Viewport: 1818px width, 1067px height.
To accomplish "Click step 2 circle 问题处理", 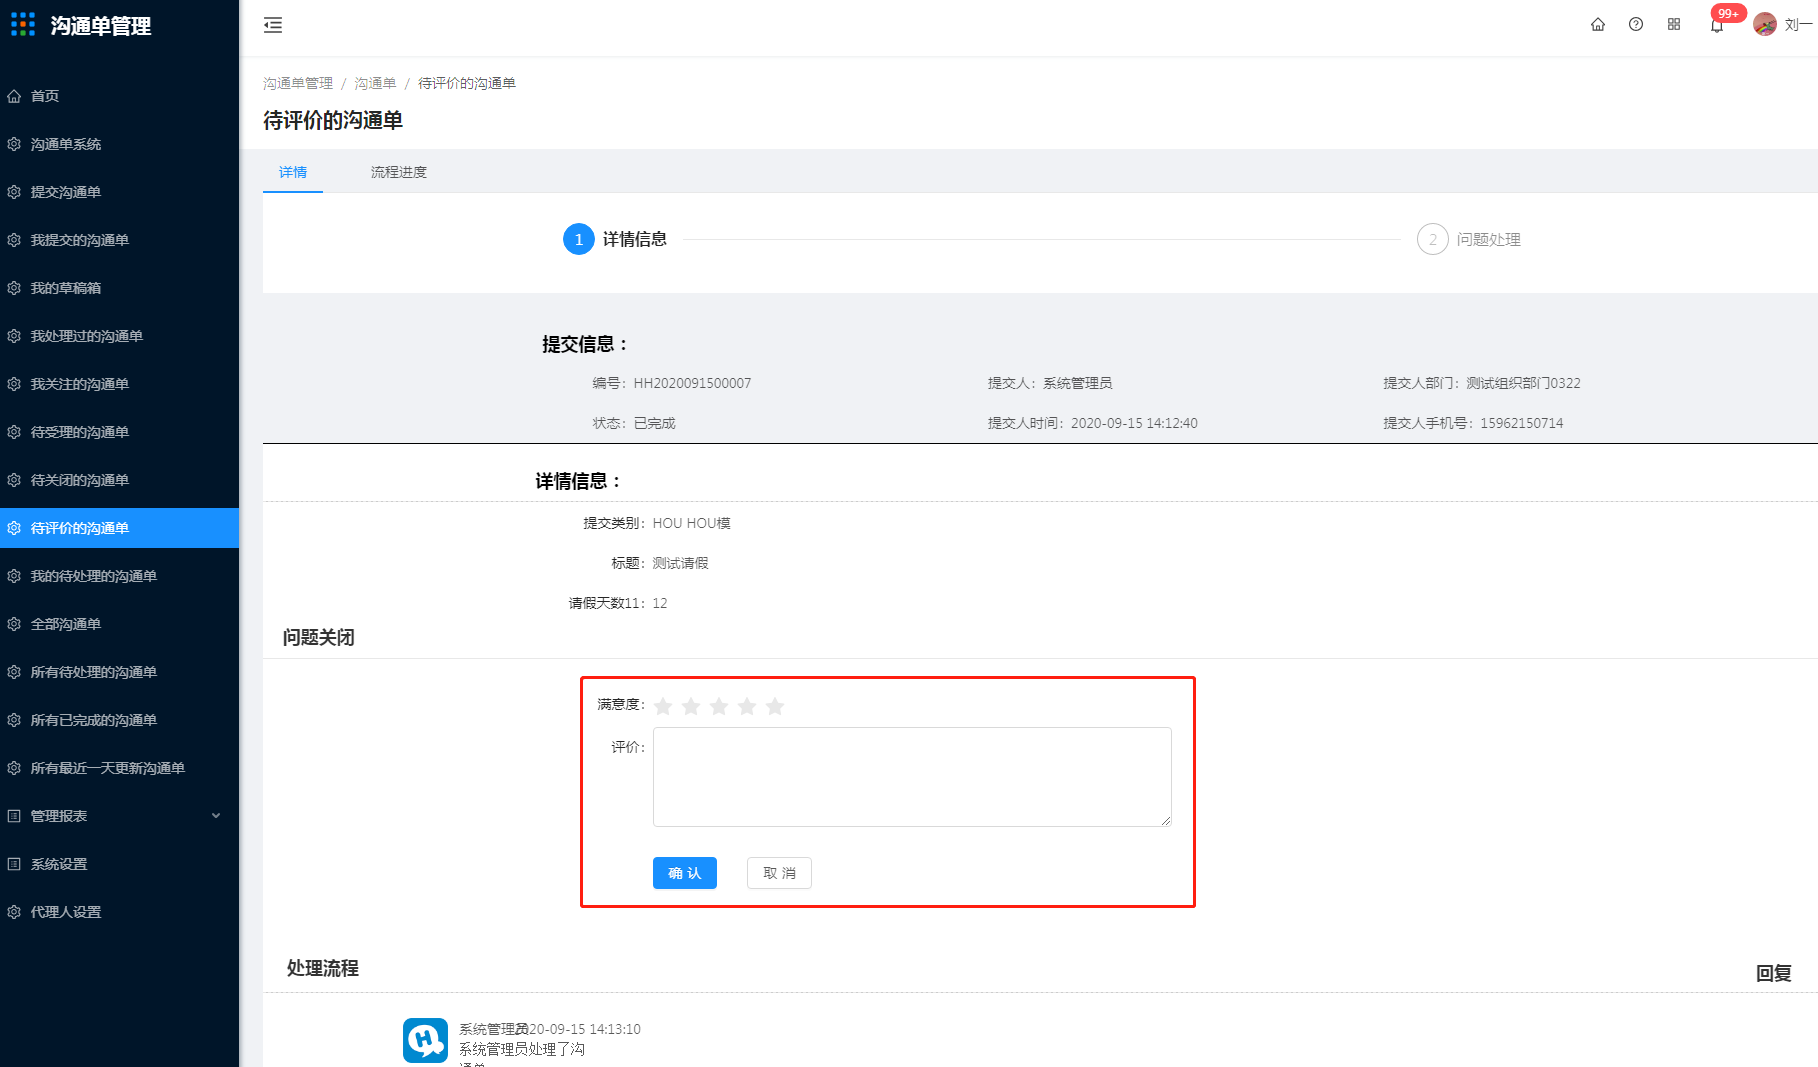I will pyautogui.click(x=1433, y=239).
